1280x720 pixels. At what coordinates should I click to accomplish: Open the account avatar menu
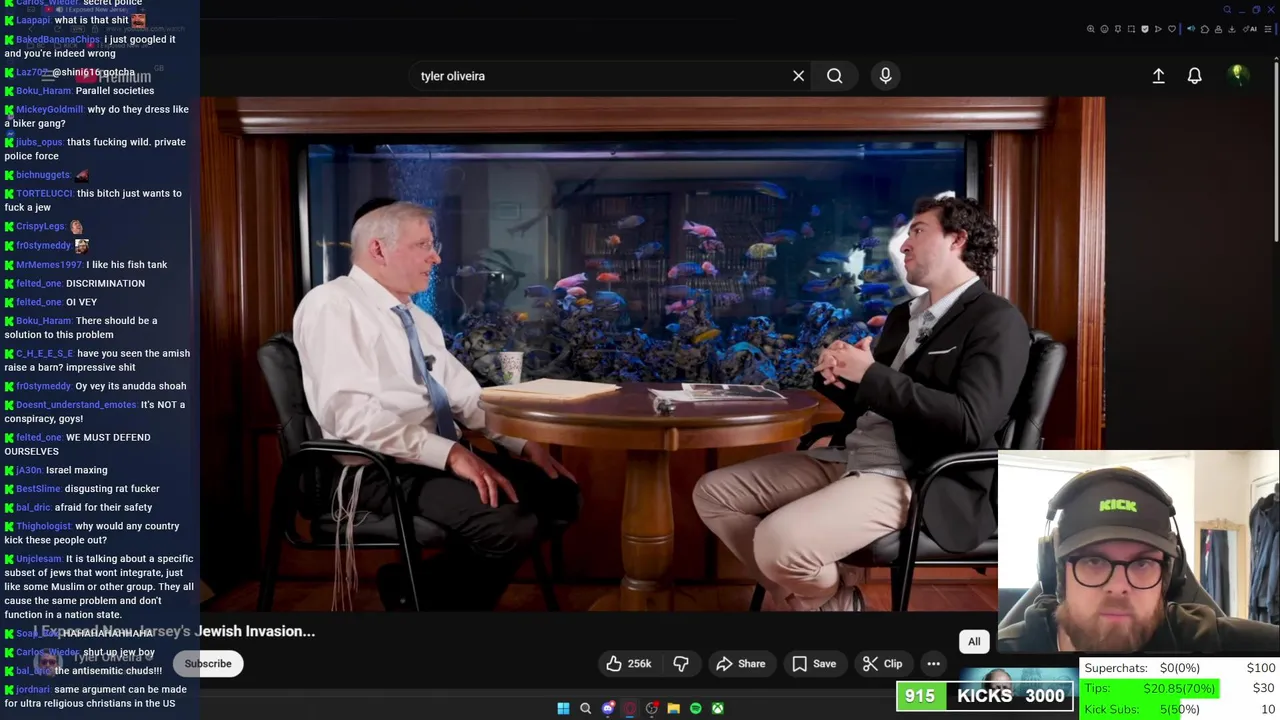[1238, 75]
